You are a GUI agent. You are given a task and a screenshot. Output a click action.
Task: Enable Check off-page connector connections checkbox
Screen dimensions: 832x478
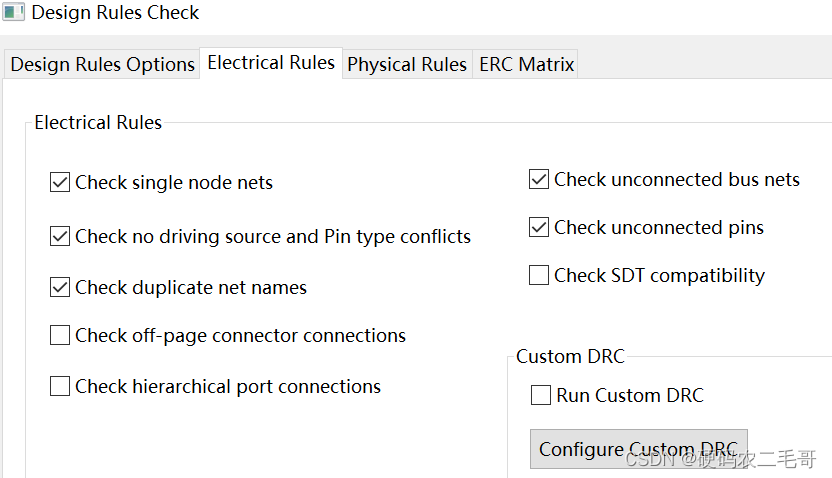(x=60, y=335)
